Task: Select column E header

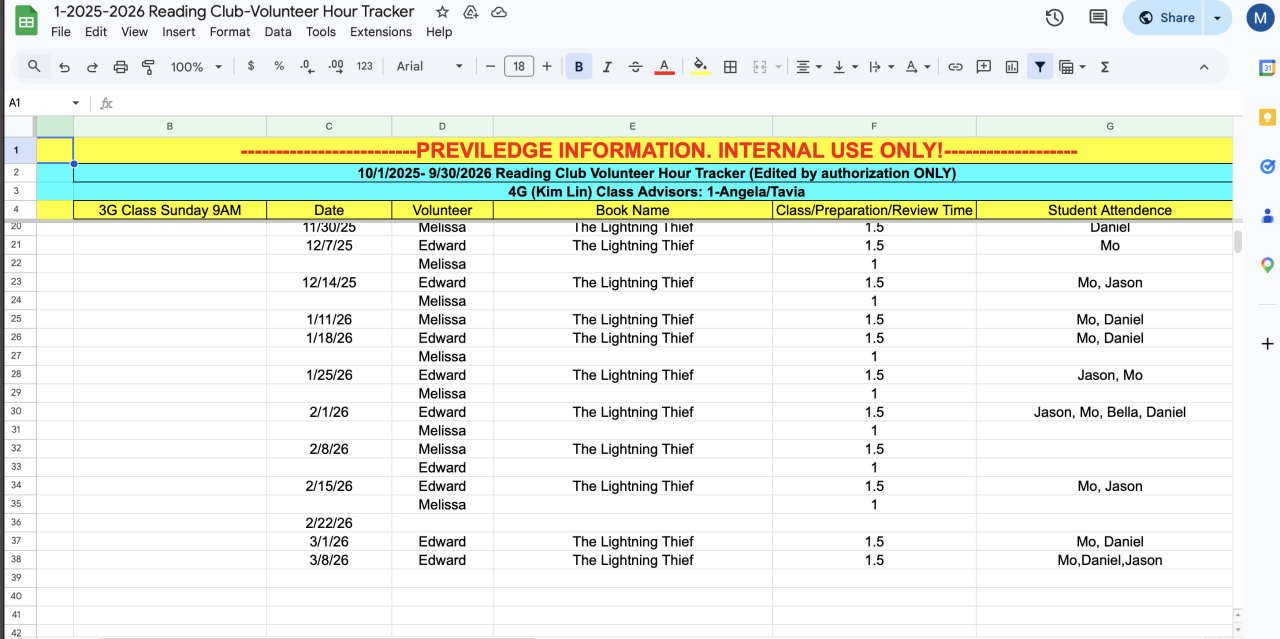Action: 633,126
